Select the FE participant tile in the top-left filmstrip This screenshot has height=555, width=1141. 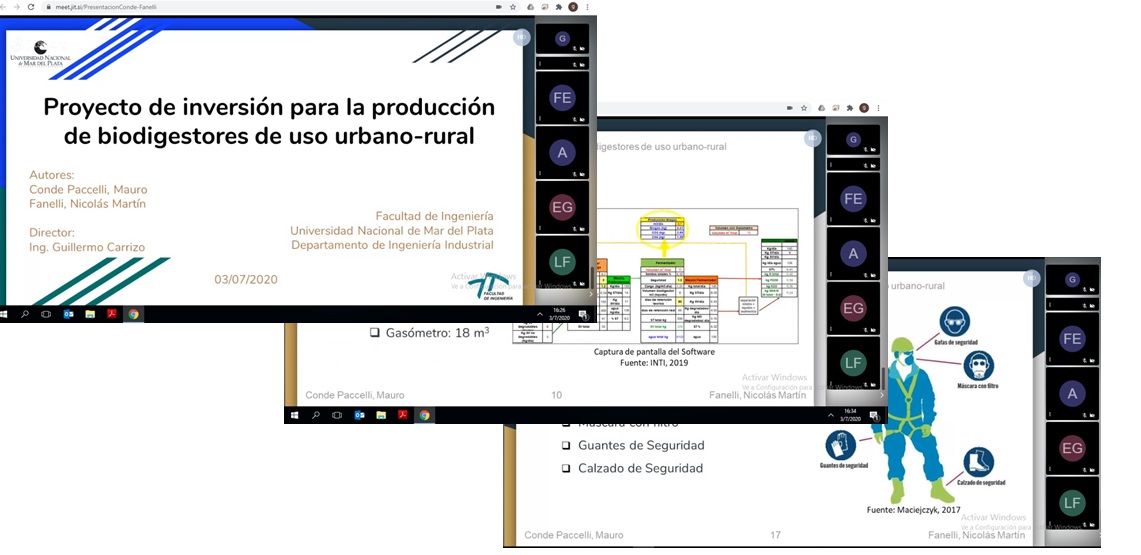click(561, 99)
